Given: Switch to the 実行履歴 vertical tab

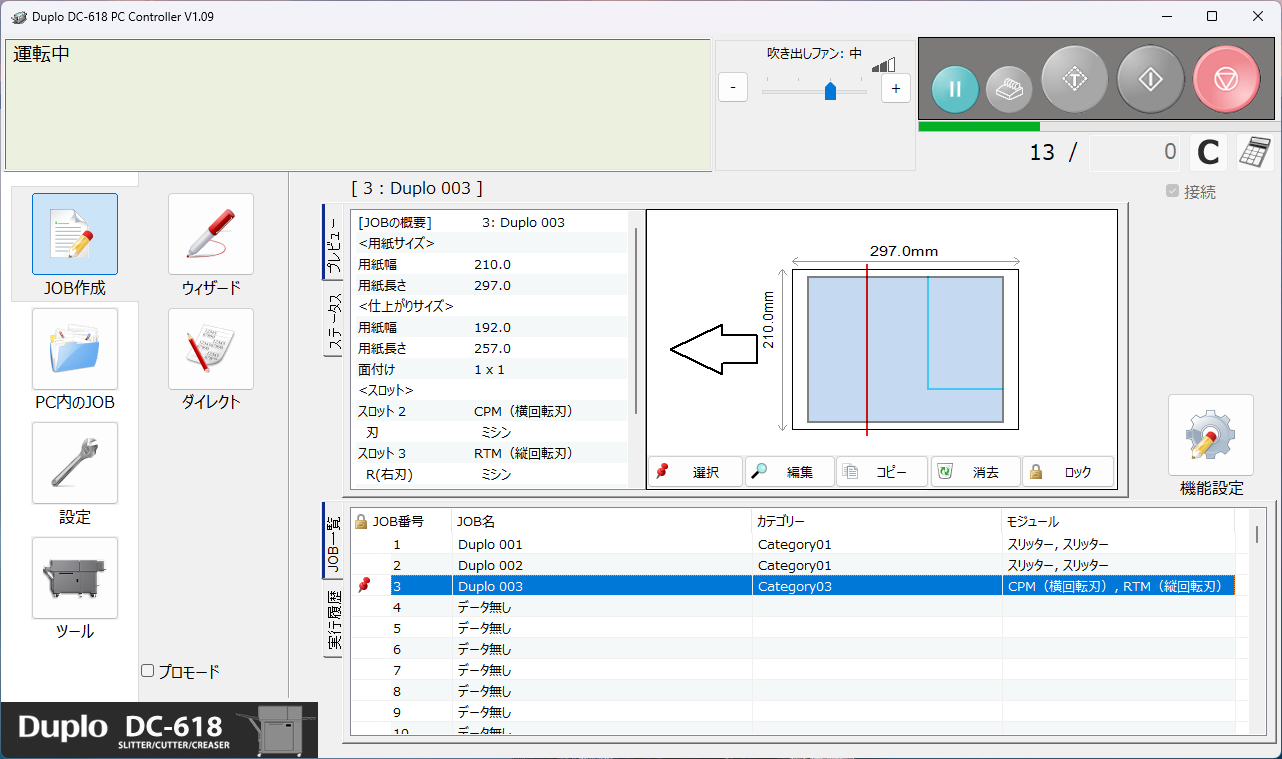Looking at the screenshot, I should (x=335, y=620).
